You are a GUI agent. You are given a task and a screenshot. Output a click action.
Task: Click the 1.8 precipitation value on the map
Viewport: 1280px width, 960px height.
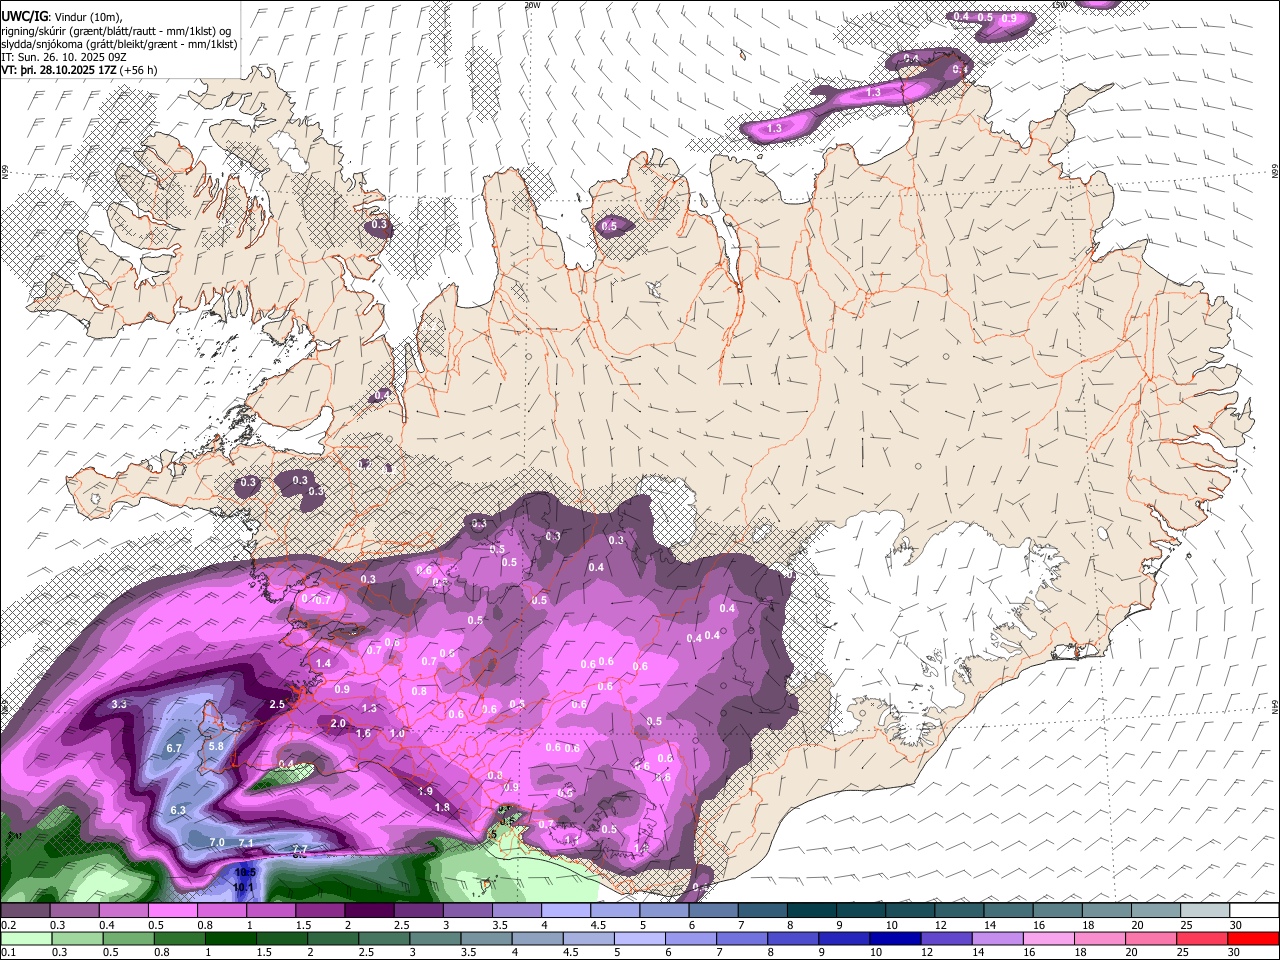tap(442, 807)
